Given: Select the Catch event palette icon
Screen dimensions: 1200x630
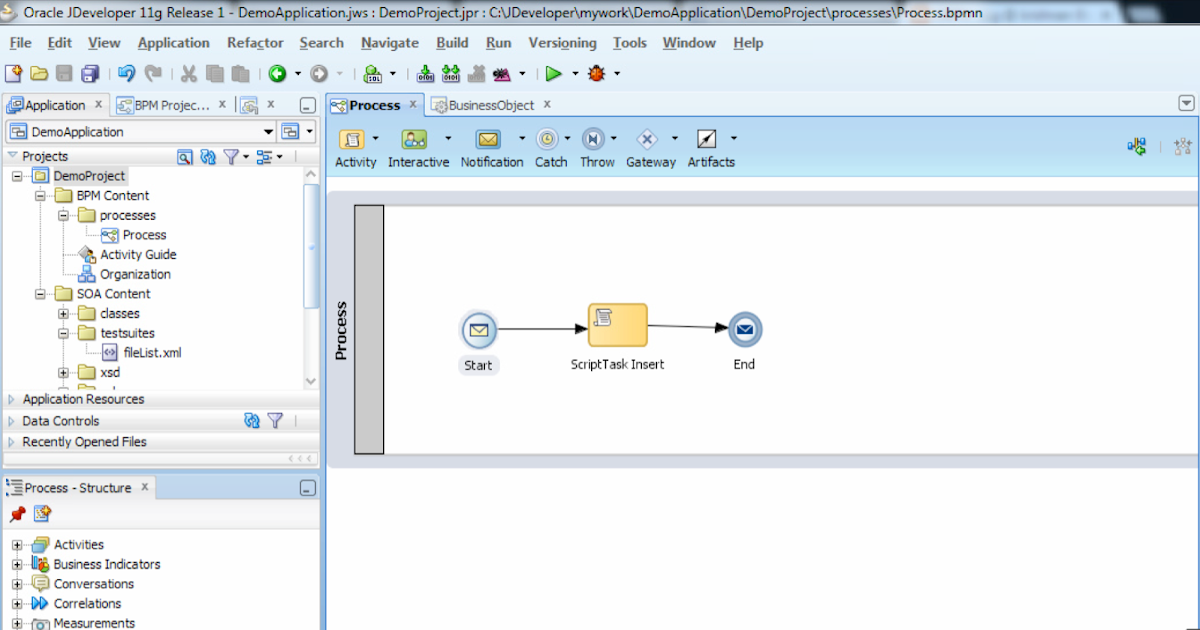Looking at the screenshot, I should [547, 139].
